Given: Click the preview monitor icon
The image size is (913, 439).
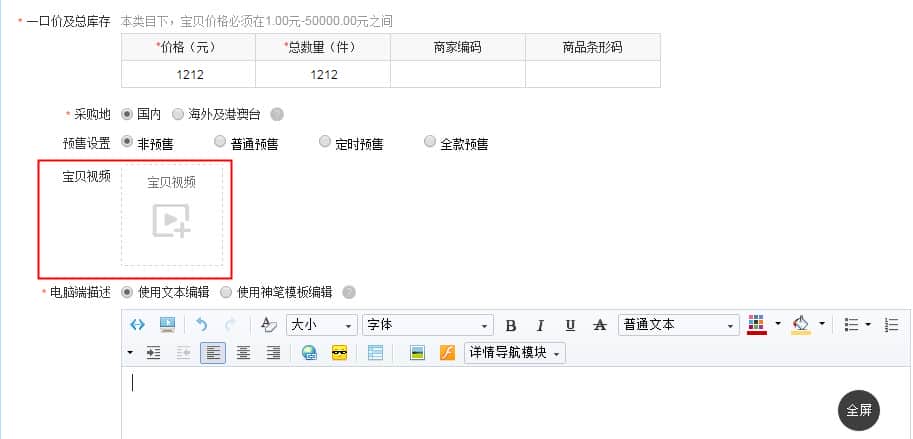Looking at the screenshot, I should (x=167, y=325).
